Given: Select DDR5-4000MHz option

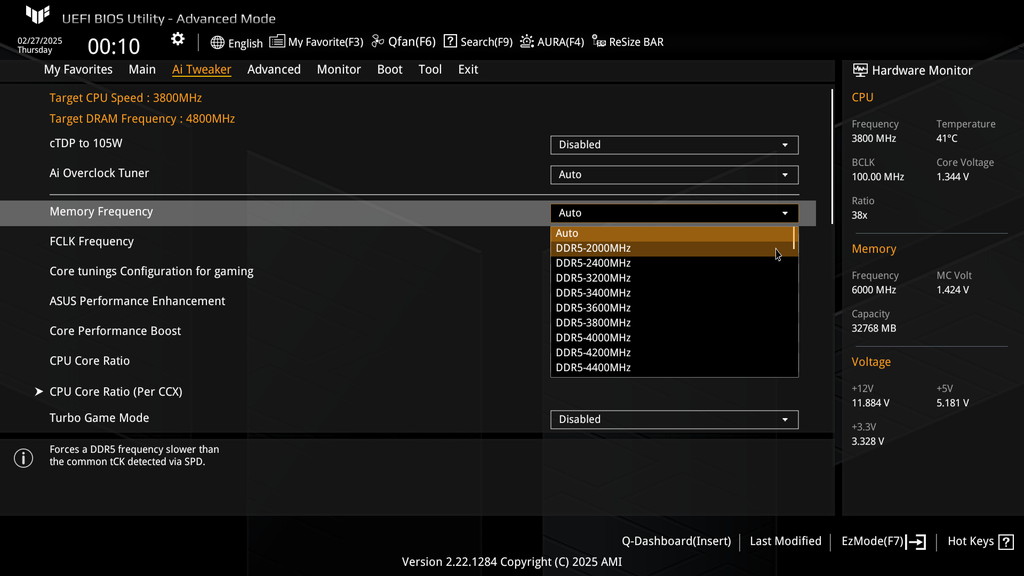Looking at the screenshot, I should click(671, 338).
